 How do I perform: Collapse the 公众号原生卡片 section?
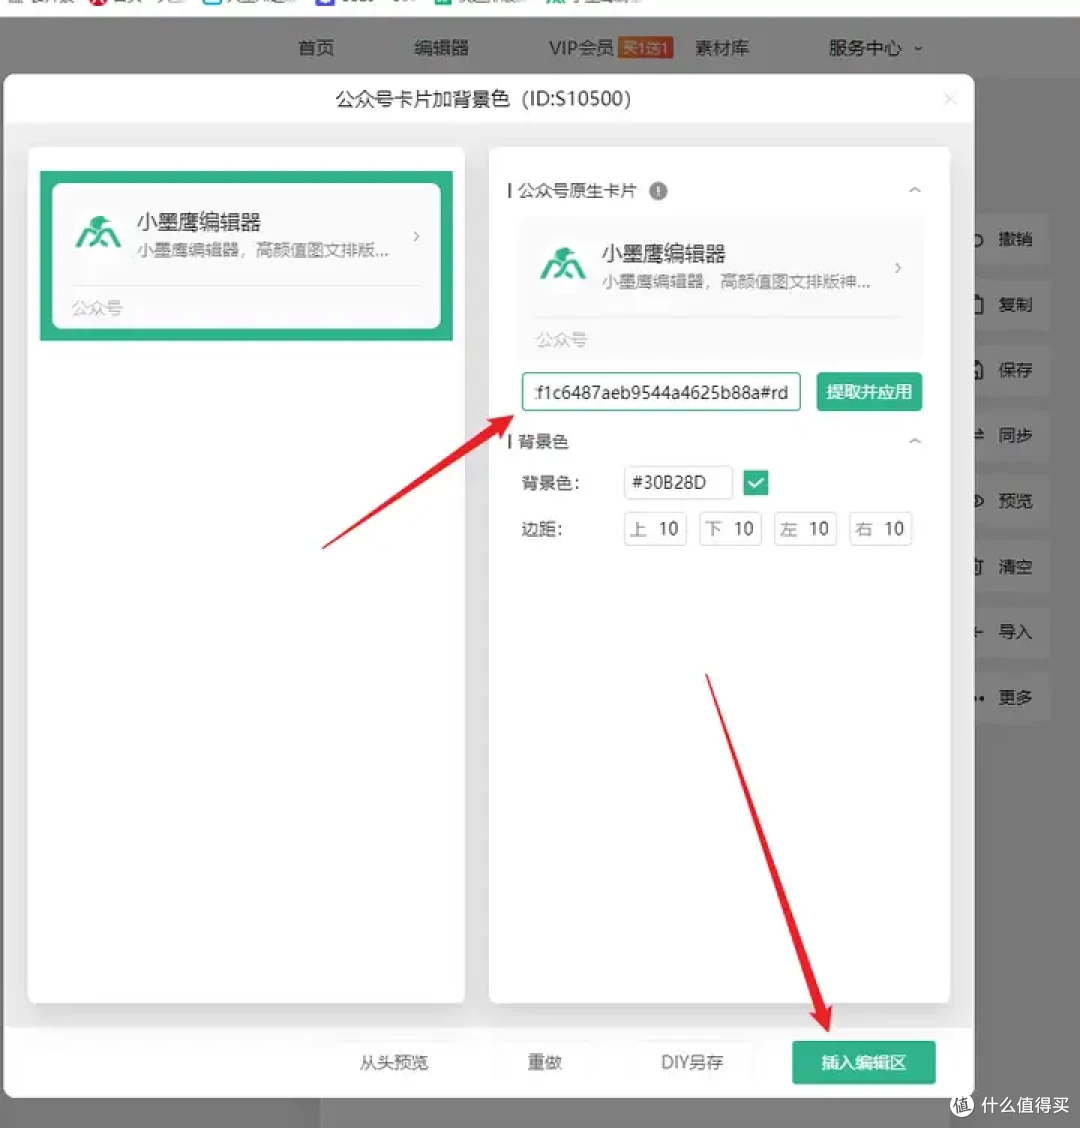[x=915, y=190]
